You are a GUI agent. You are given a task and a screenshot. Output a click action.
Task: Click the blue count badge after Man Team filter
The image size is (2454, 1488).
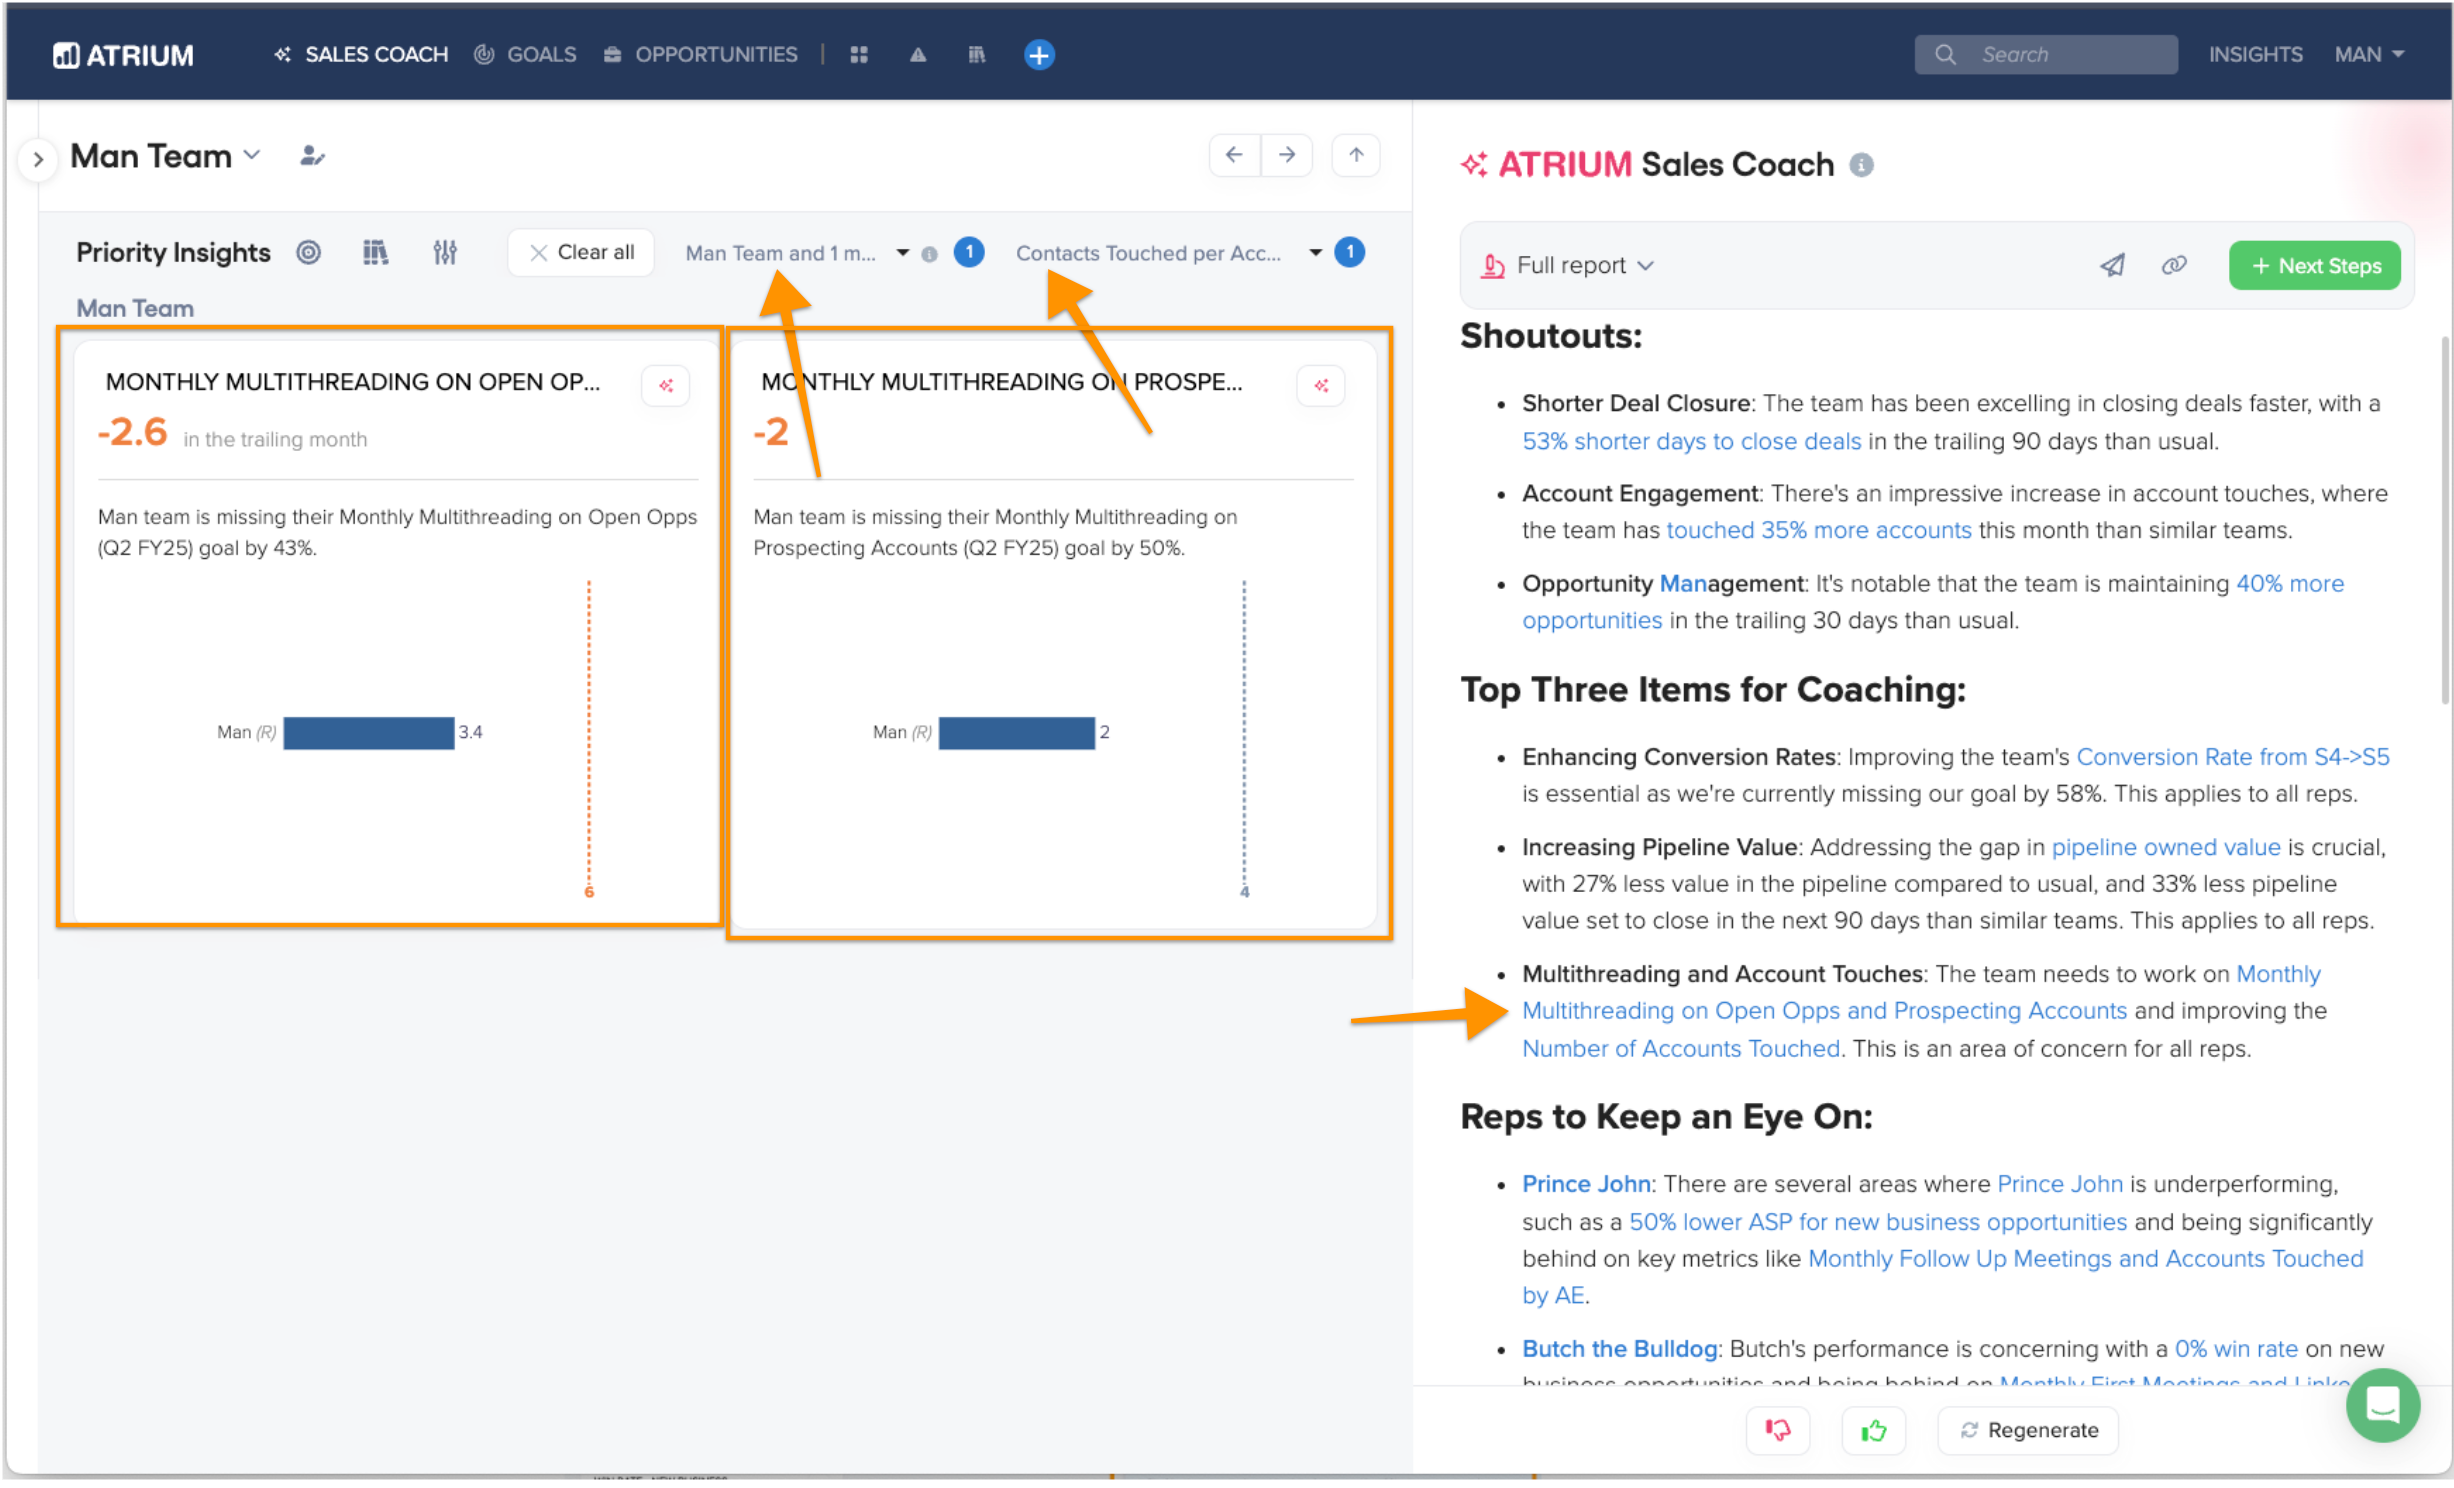[968, 252]
